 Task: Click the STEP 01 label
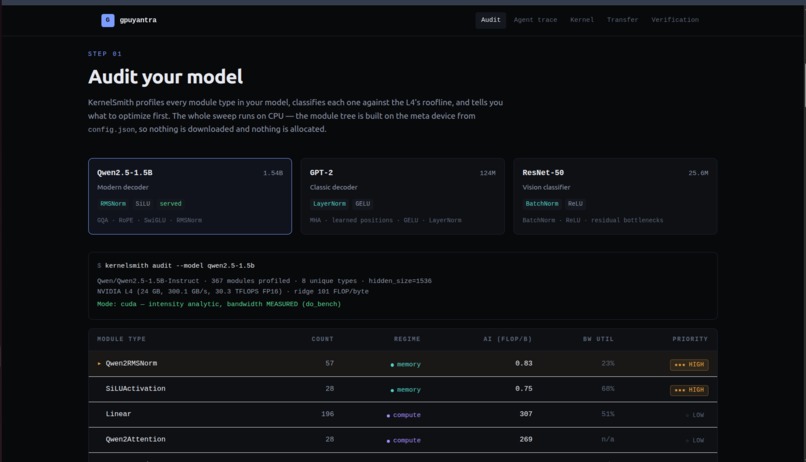(x=105, y=54)
